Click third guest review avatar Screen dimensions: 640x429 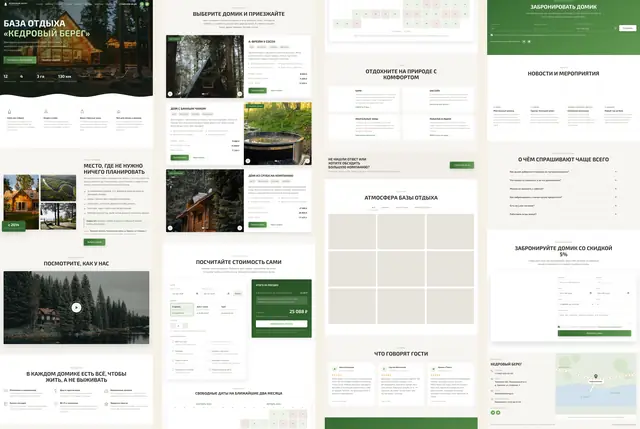point(433,369)
